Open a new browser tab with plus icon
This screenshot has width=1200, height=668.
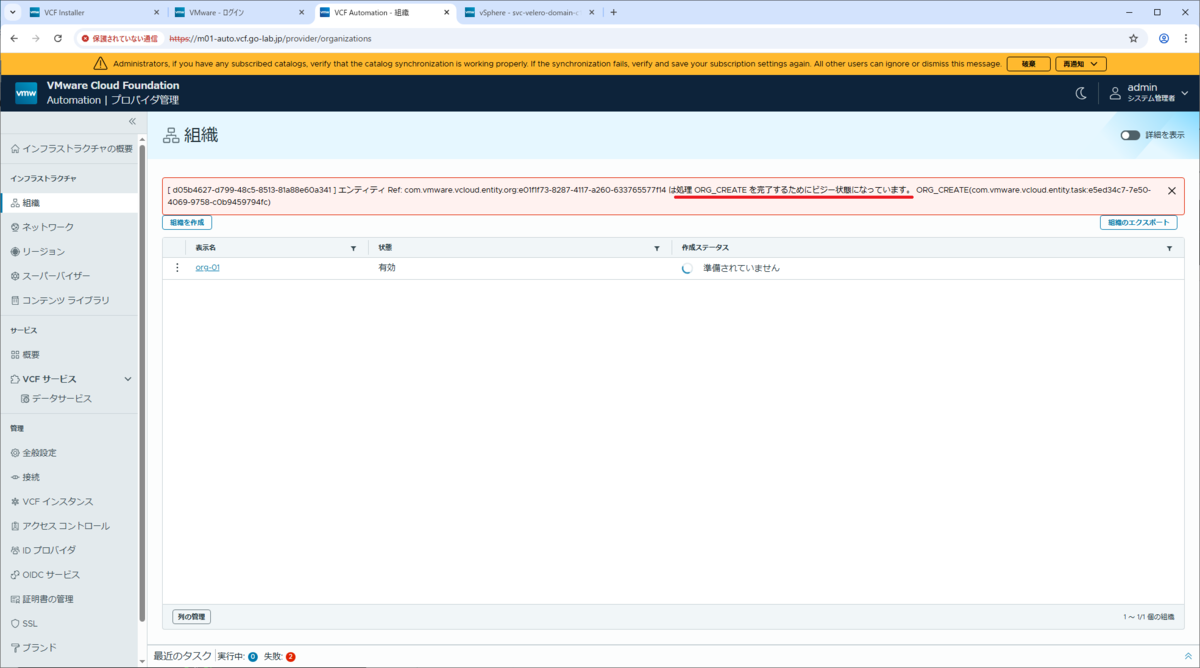coord(613,12)
